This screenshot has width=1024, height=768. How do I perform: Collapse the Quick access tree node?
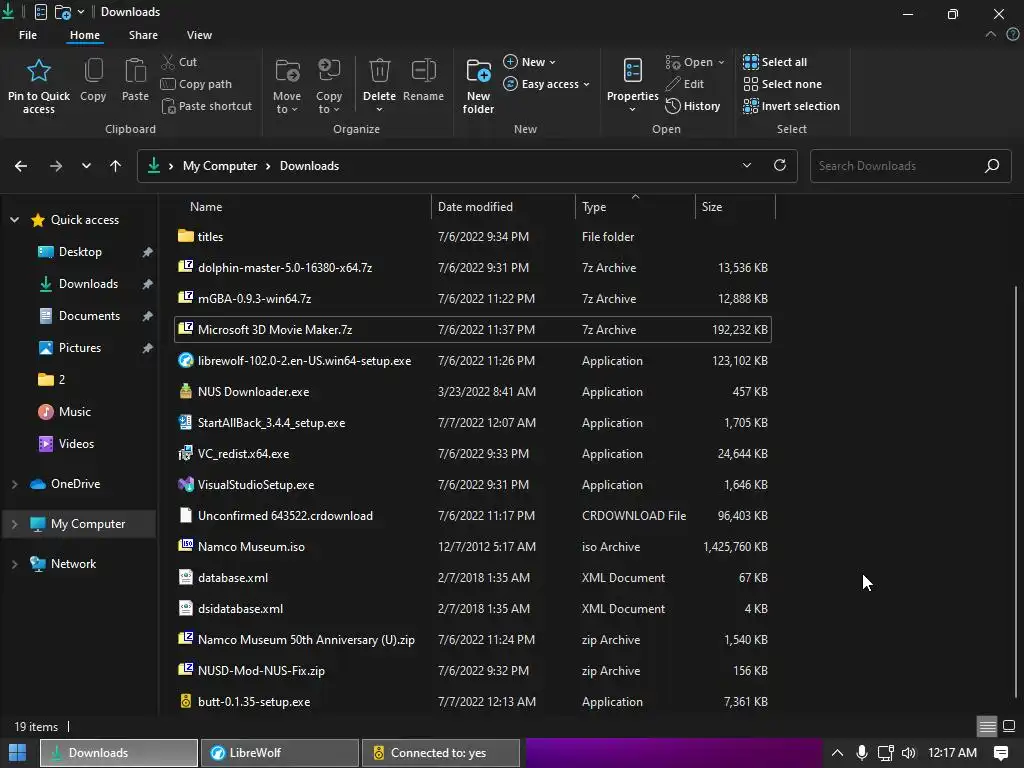(x=14, y=220)
